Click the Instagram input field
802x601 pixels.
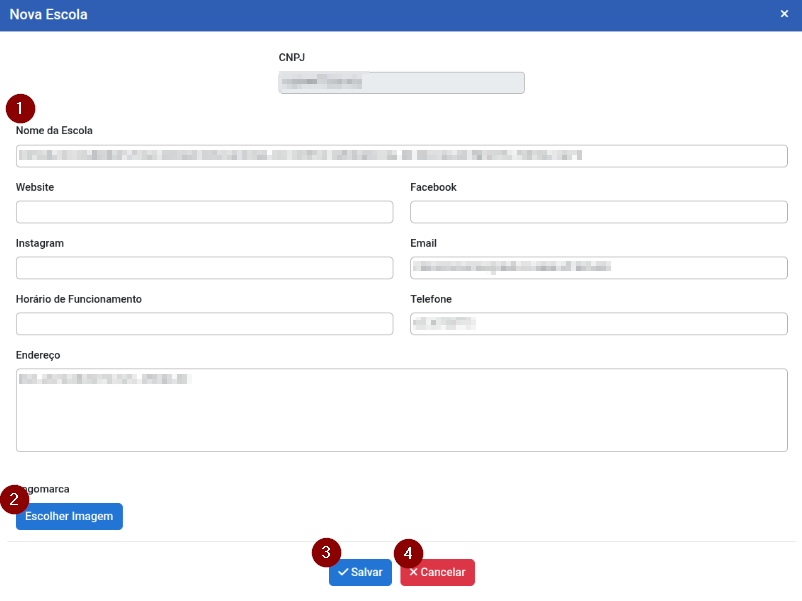click(x=204, y=268)
